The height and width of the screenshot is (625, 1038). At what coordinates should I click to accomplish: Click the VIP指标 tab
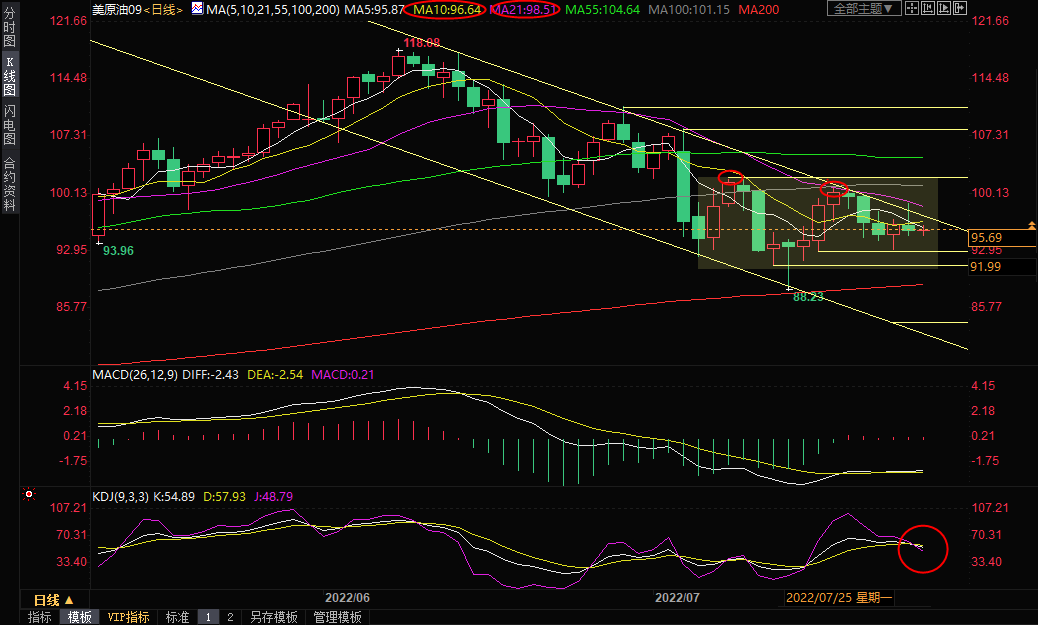(128, 617)
